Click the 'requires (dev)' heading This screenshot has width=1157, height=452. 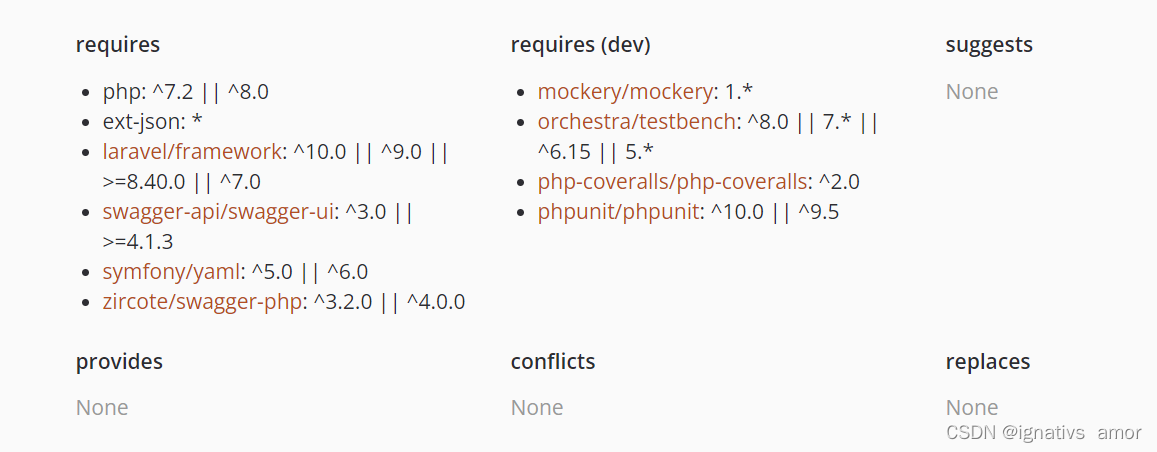(x=581, y=45)
